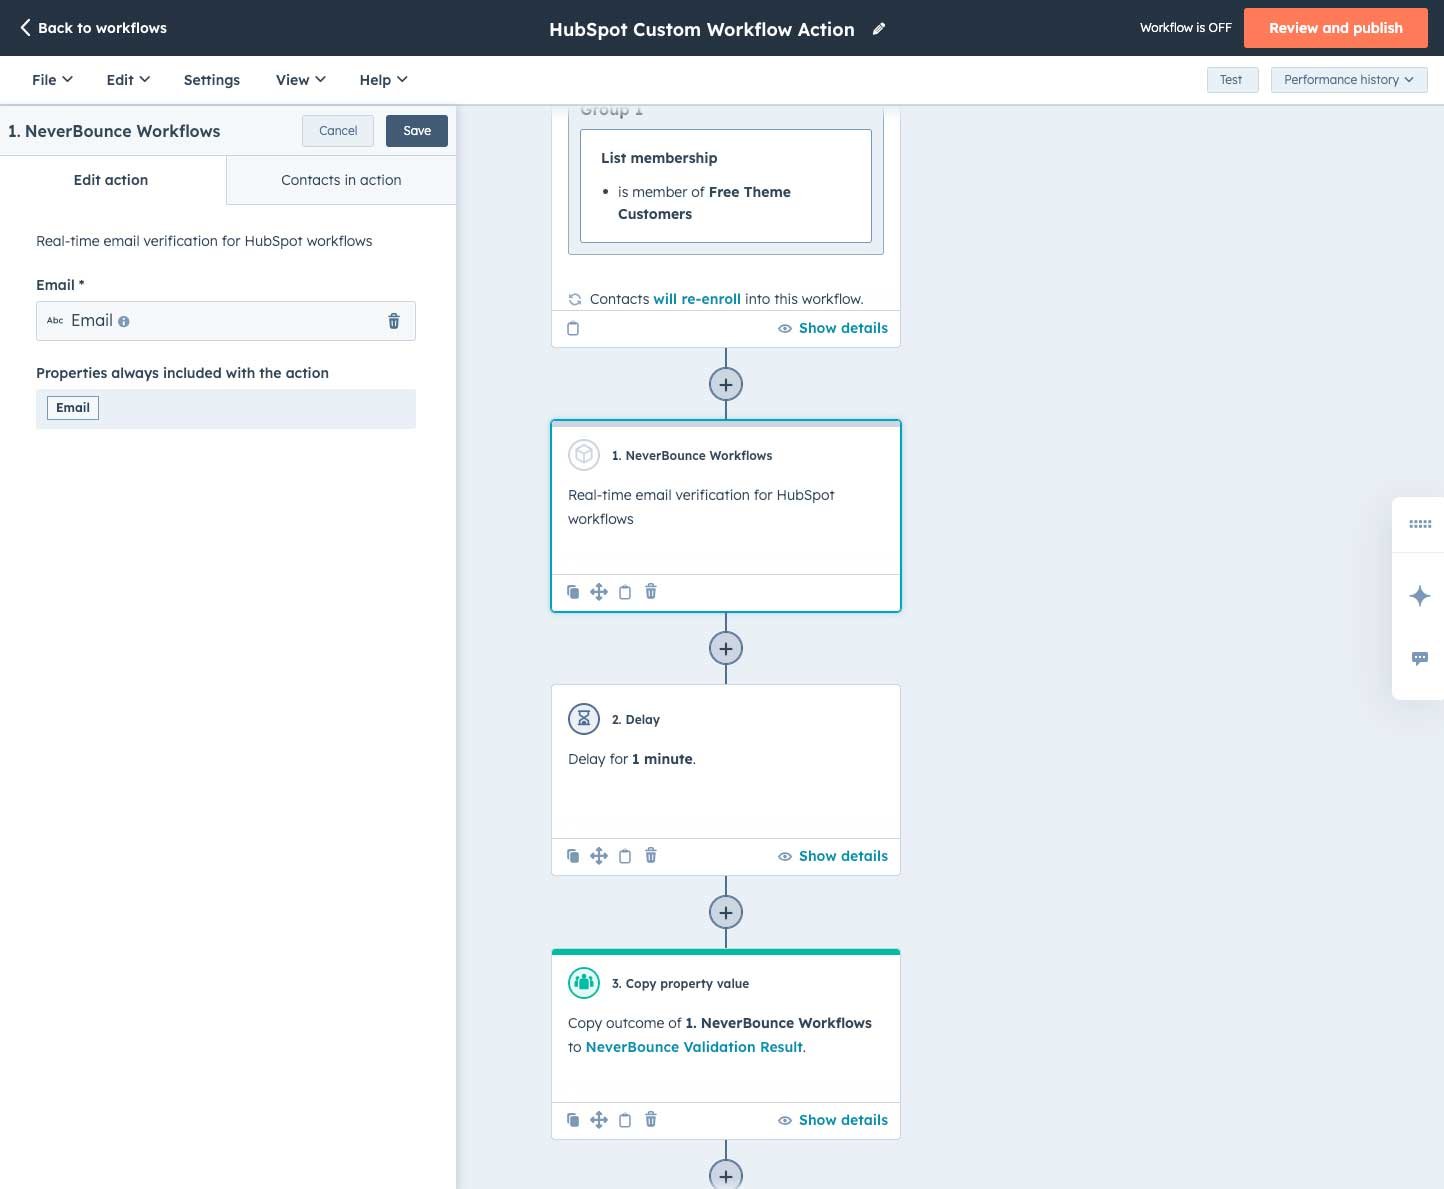Go back to workflows
This screenshot has height=1189, width=1444.
[x=93, y=28]
